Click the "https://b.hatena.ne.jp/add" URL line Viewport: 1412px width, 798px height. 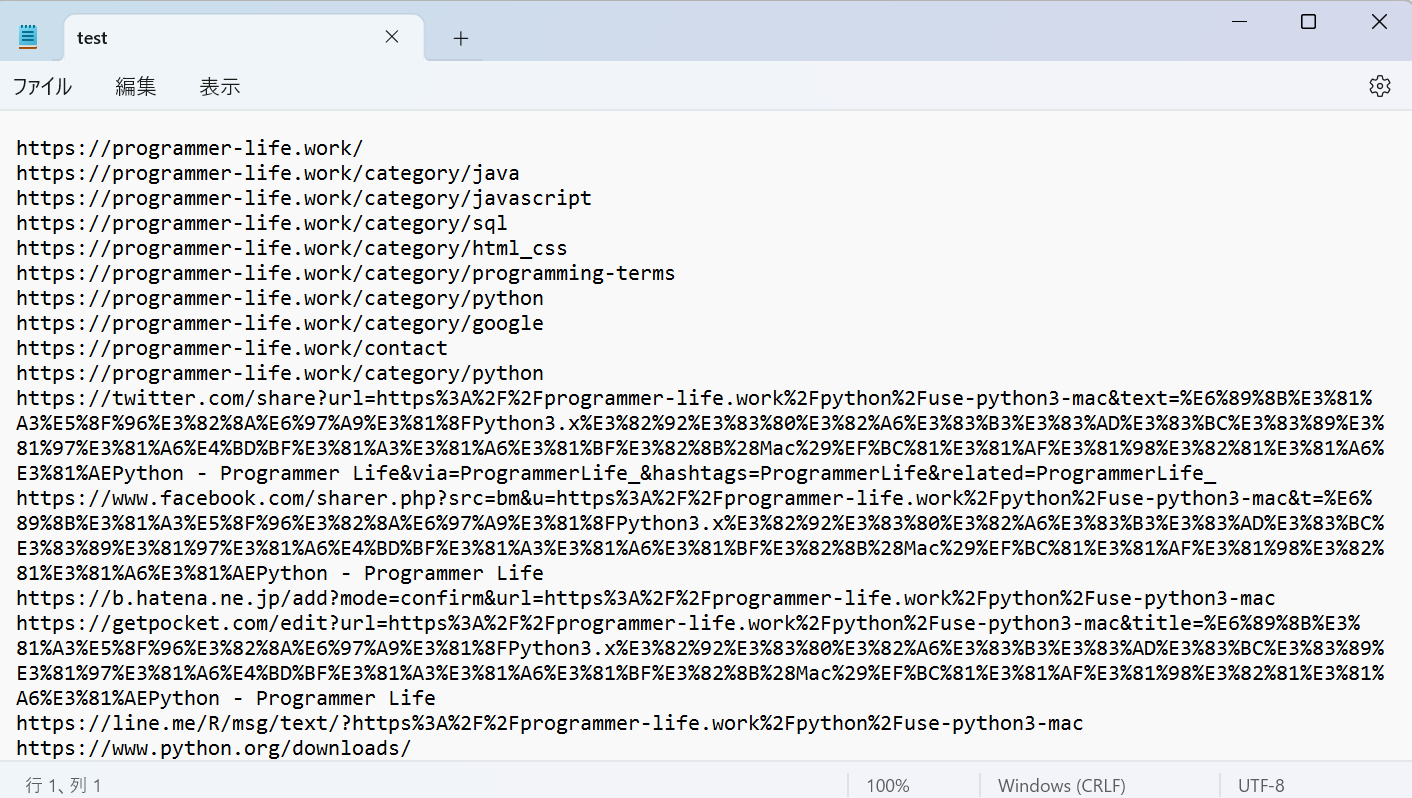click(646, 598)
